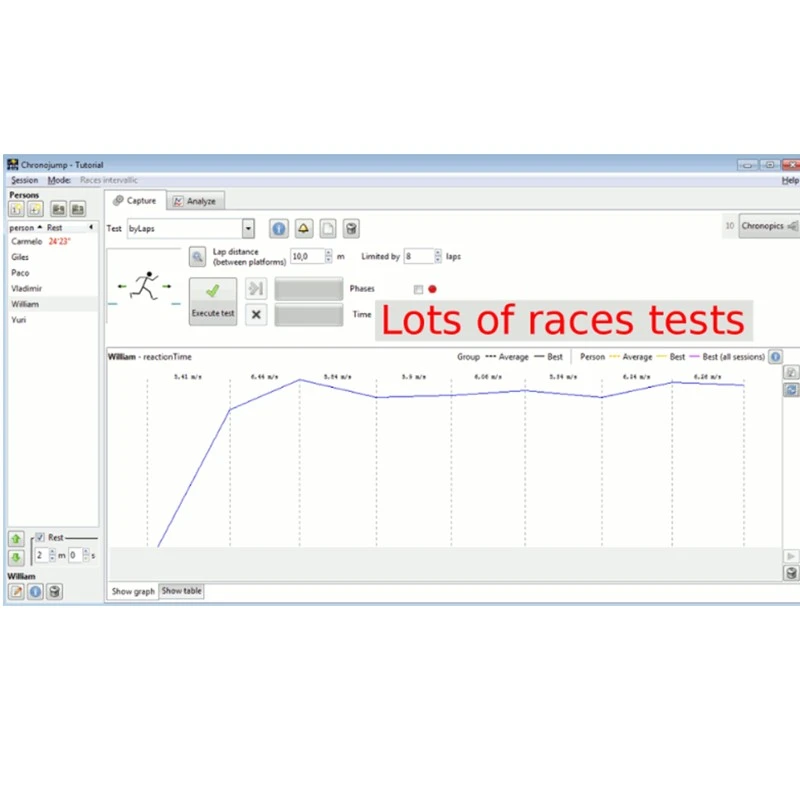Toggle the Rest checkbox
800x800 pixels.
click(x=40, y=538)
